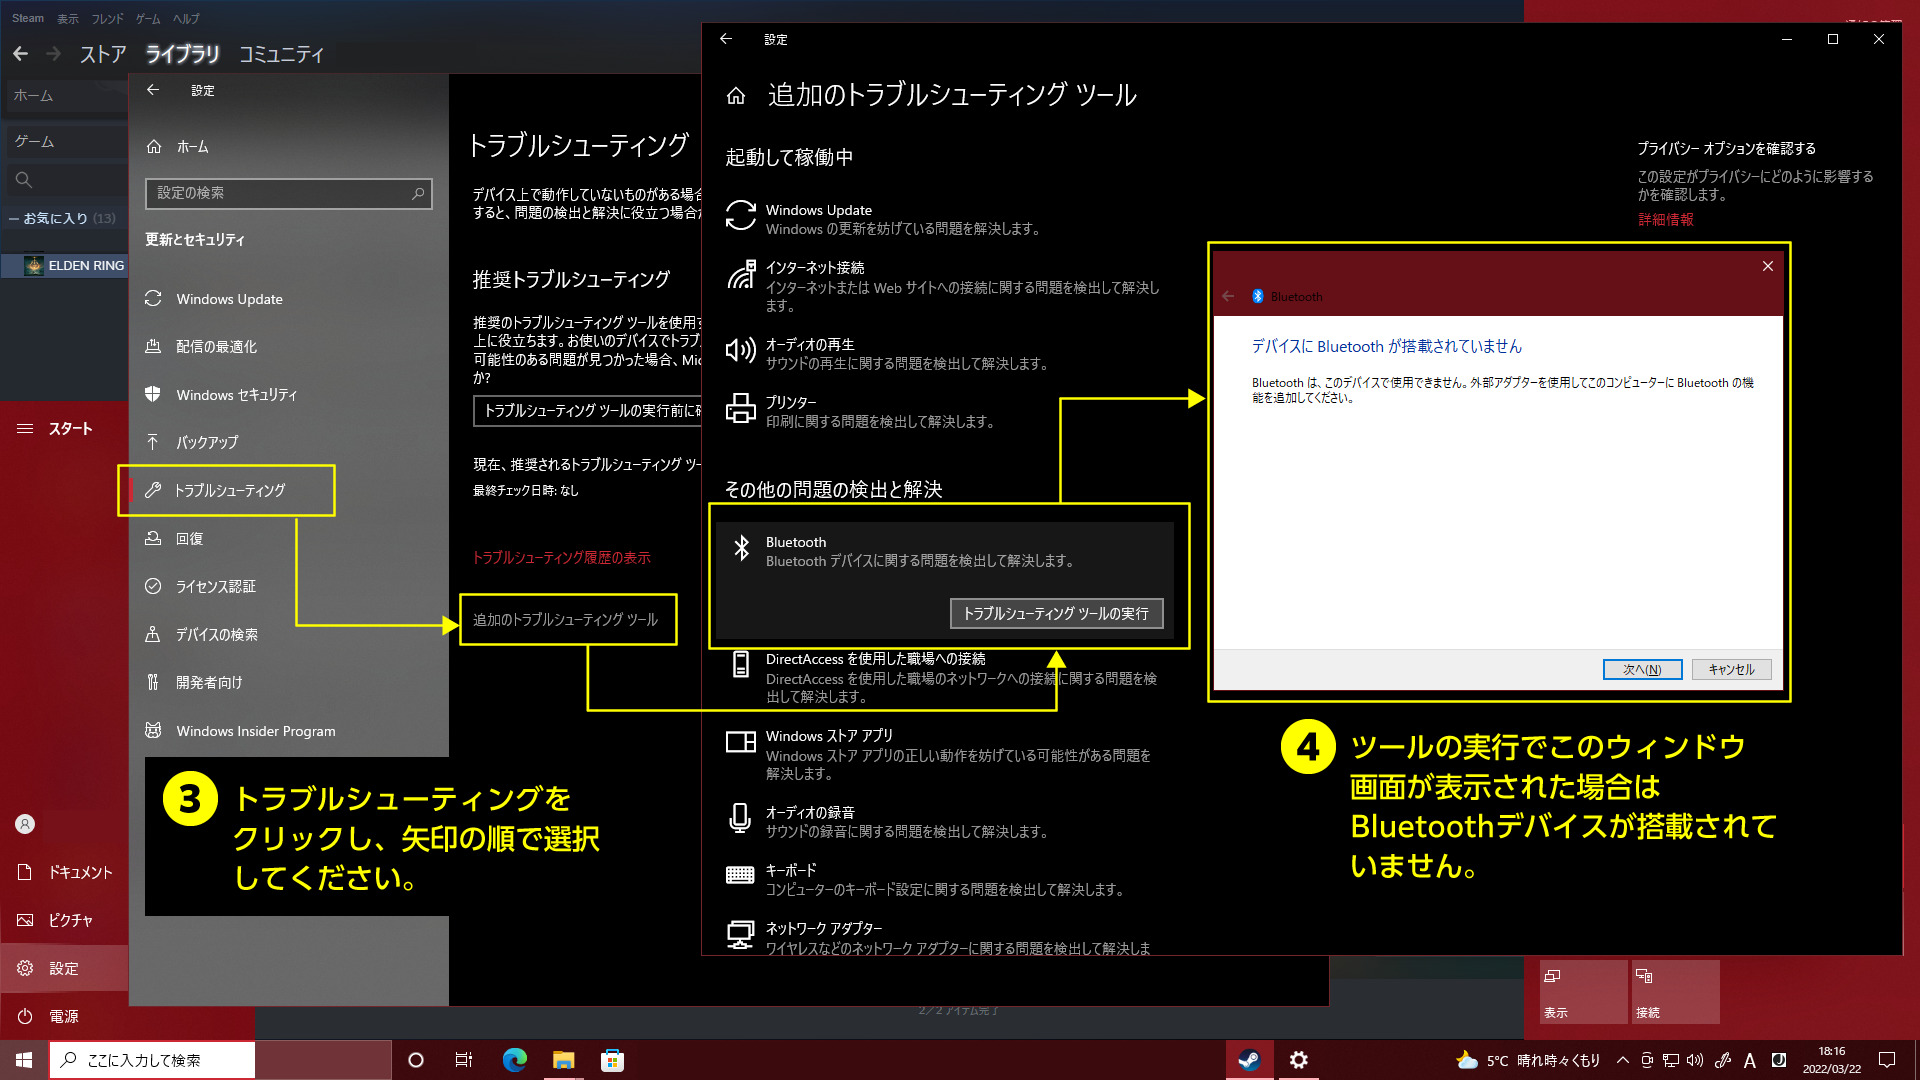Select インターネット接続 troubleshooter

click(945, 286)
